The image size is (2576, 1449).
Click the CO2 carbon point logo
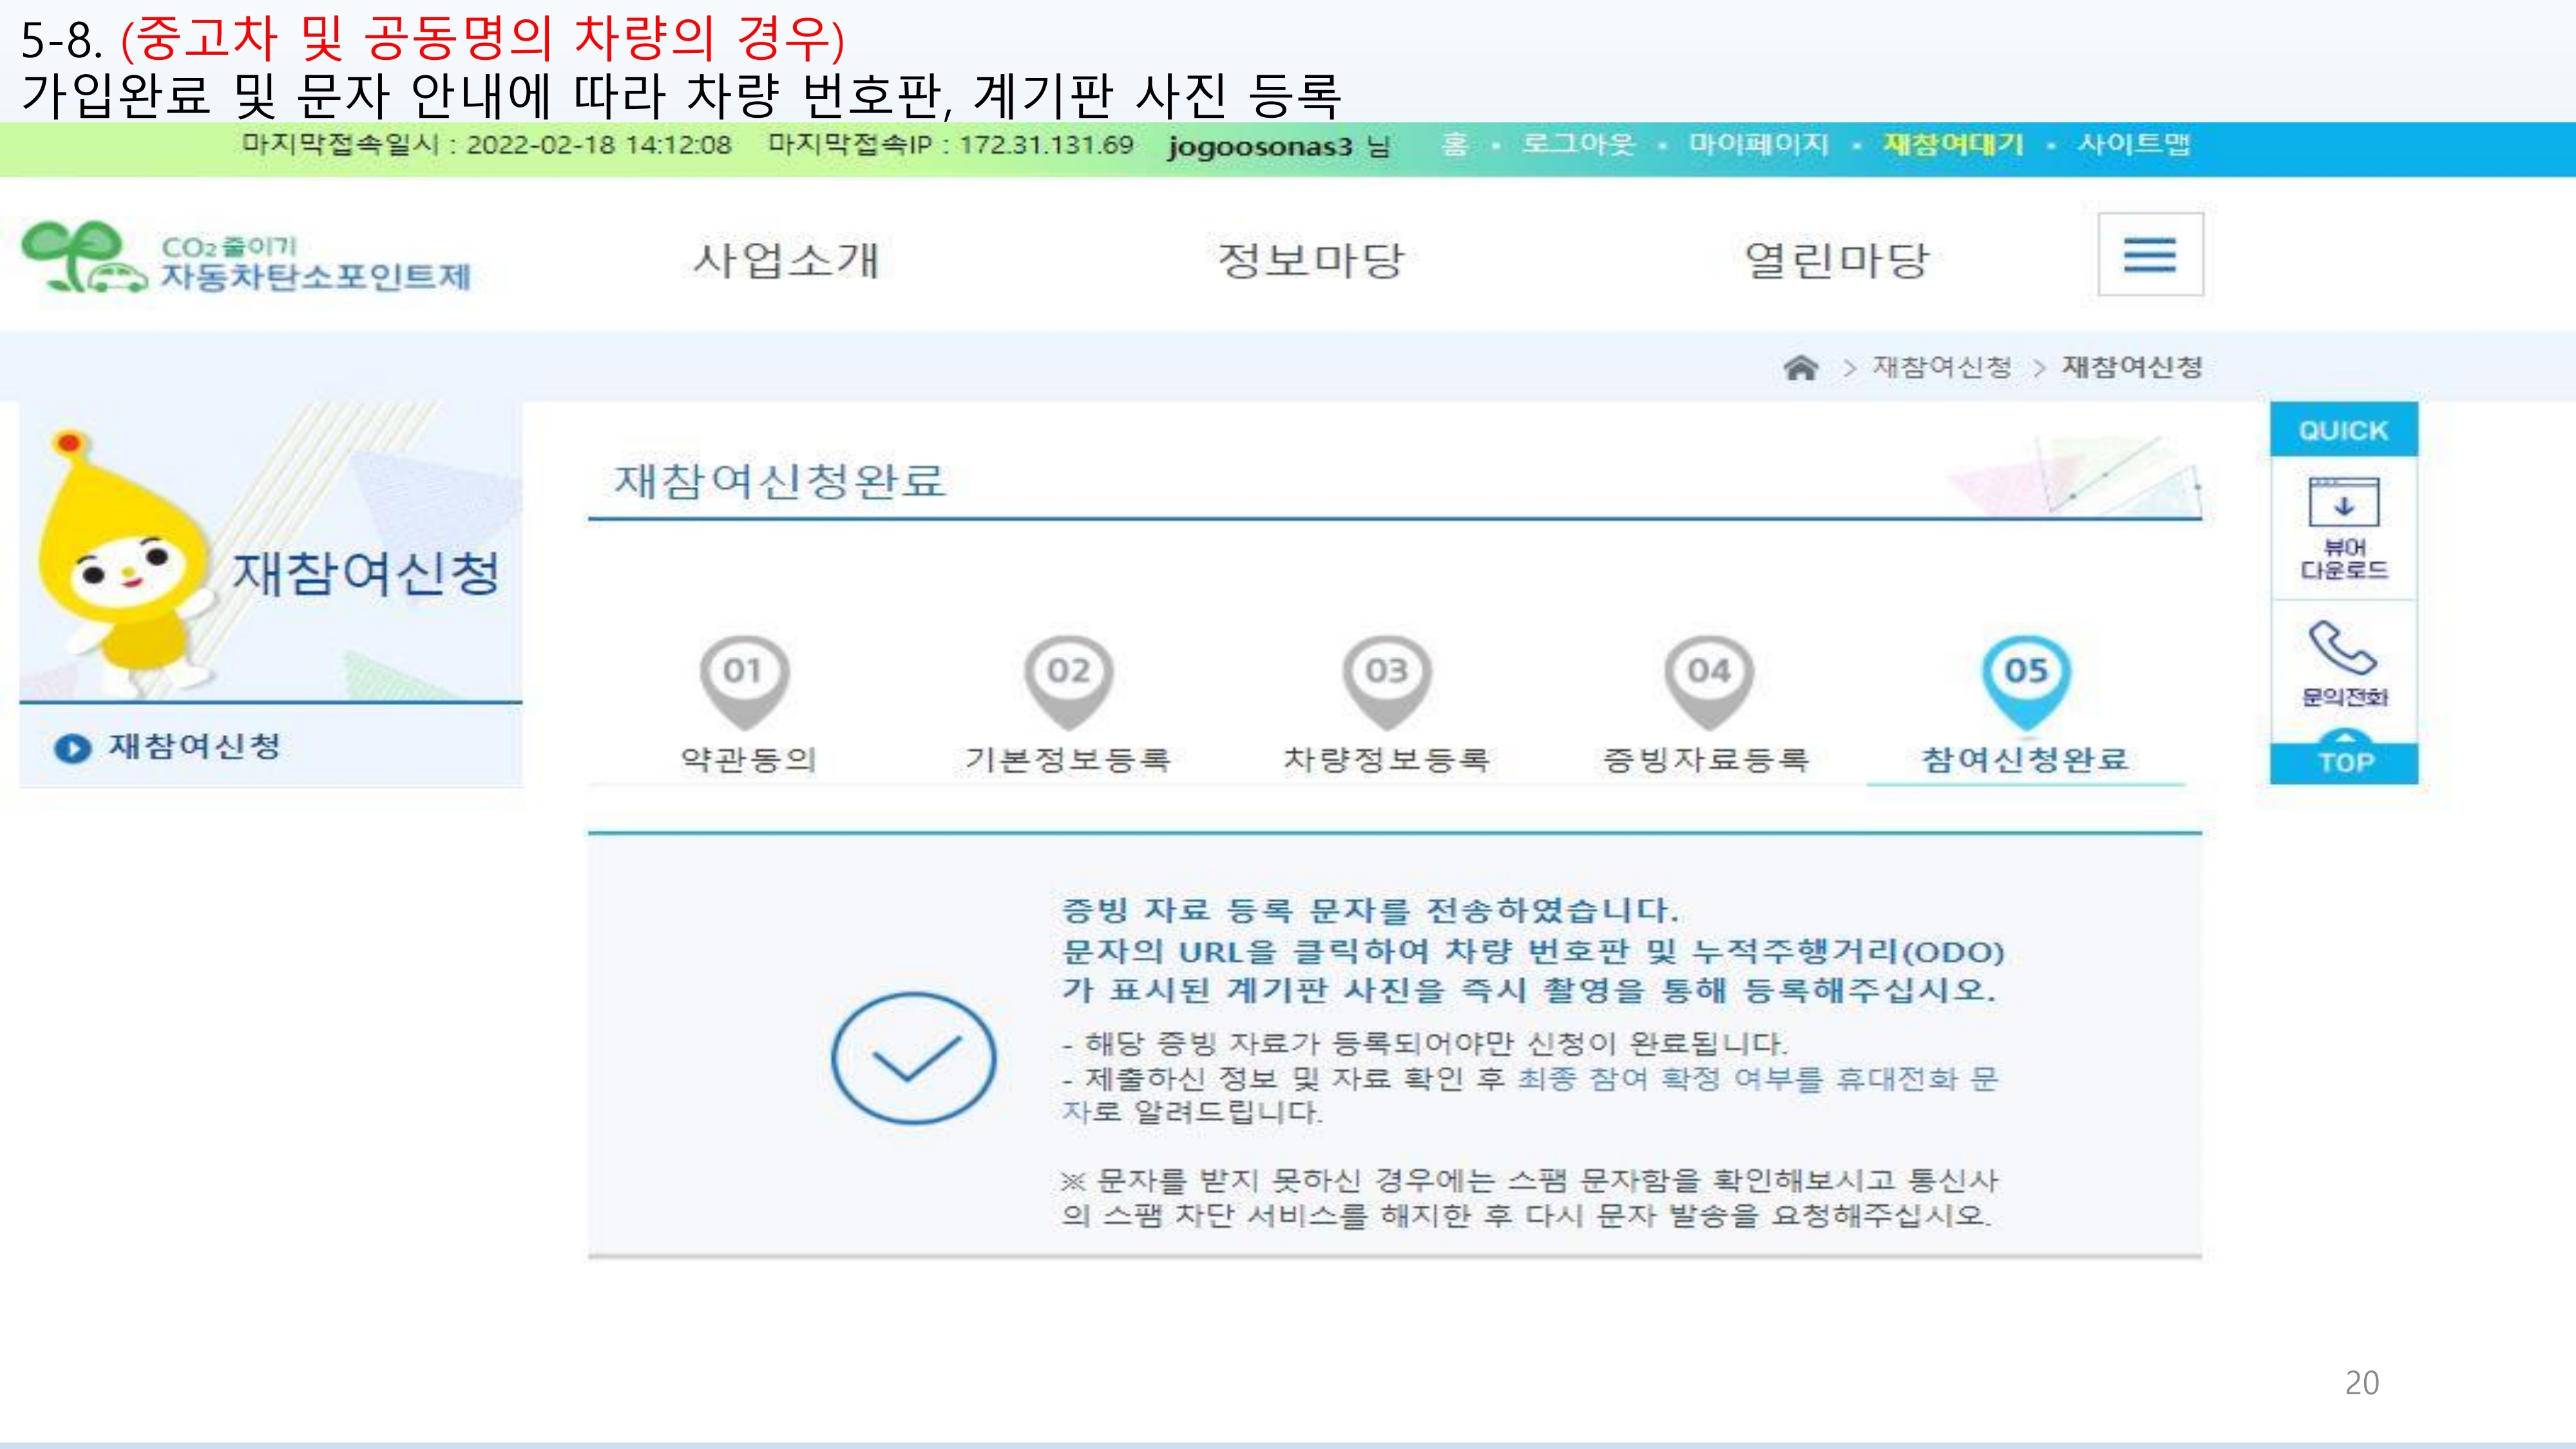coord(246,259)
